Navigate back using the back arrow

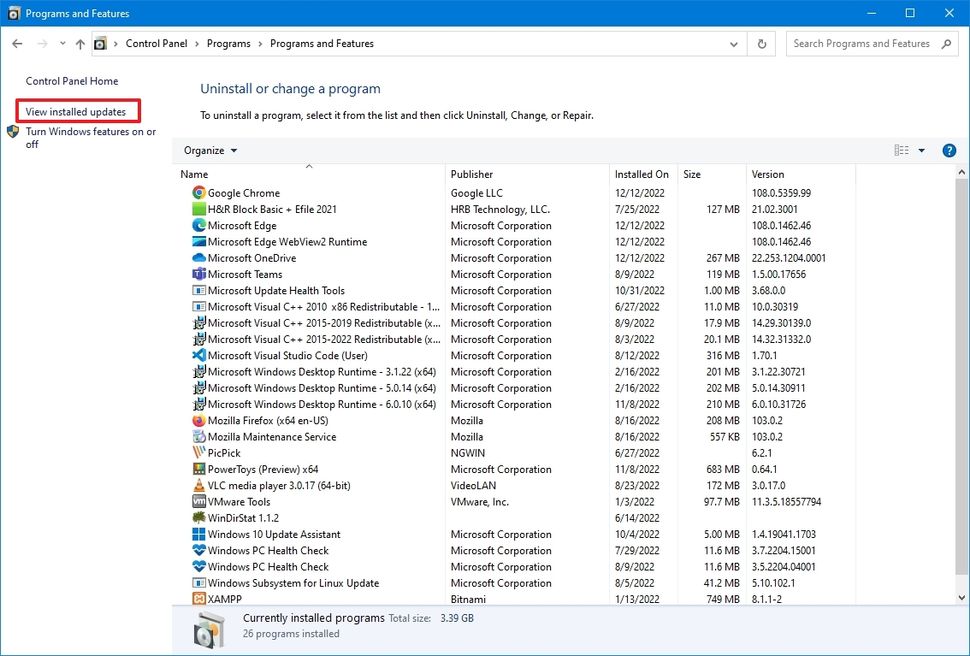coord(17,43)
